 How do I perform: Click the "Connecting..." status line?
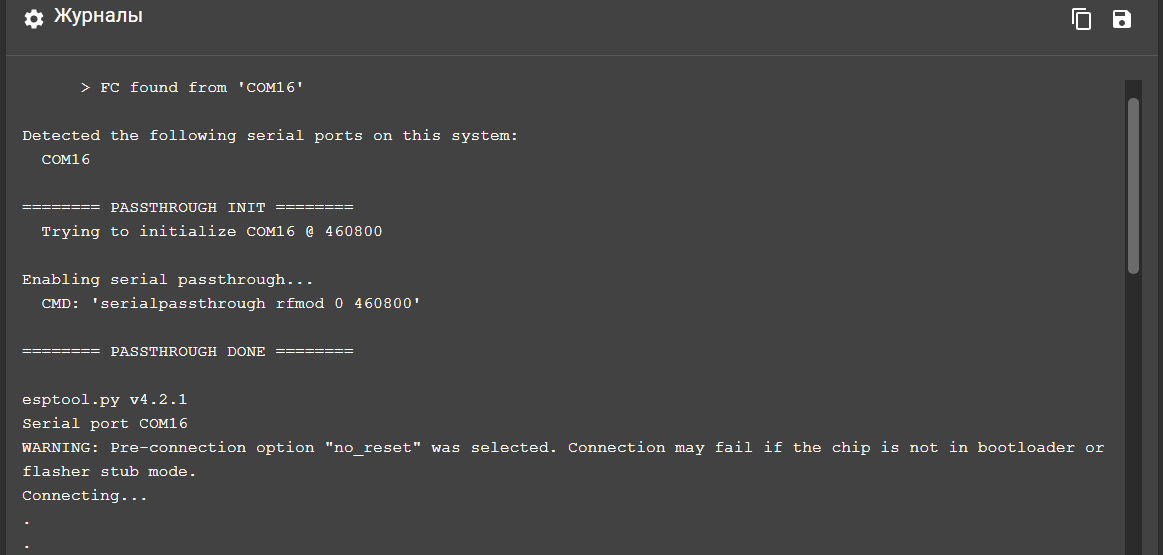(85, 496)
